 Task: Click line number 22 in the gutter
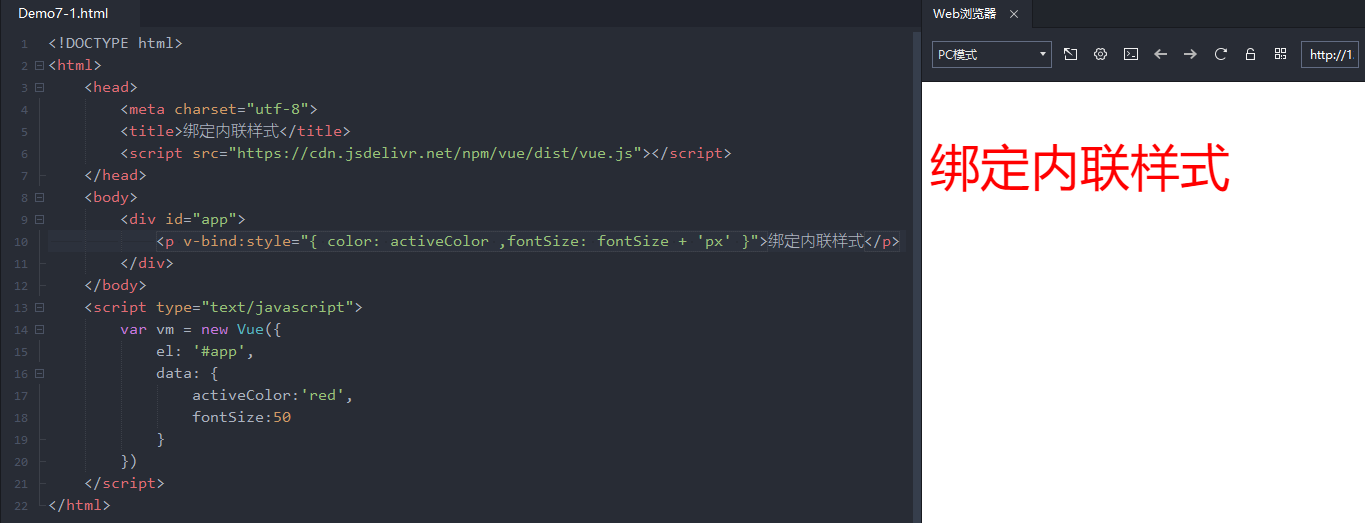click(21, 506)
